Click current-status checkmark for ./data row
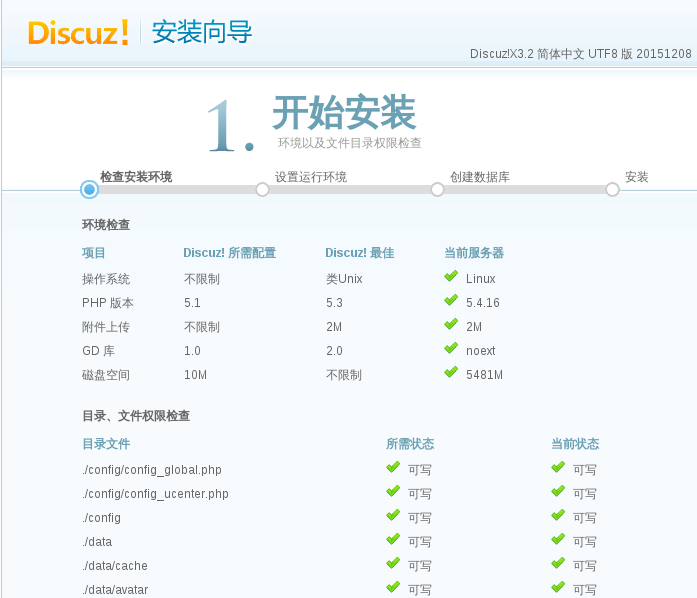 click(x=558, y=540)
